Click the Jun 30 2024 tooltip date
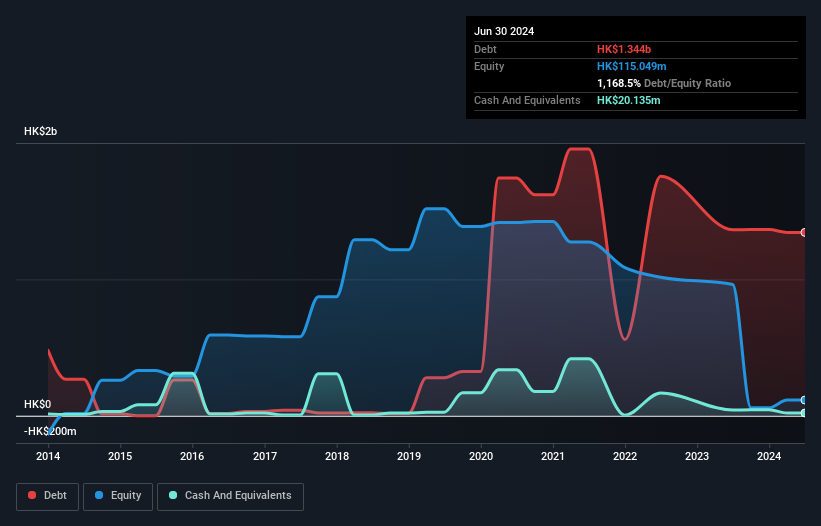821x526 pixels. (x=504, y=31)
